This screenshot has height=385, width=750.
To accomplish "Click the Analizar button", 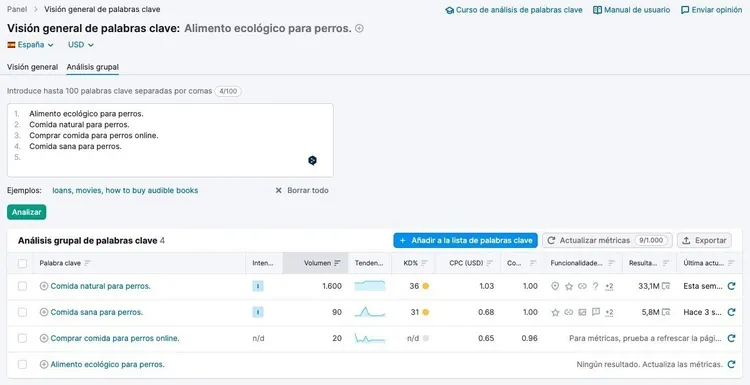I will [x=27, y=212].
